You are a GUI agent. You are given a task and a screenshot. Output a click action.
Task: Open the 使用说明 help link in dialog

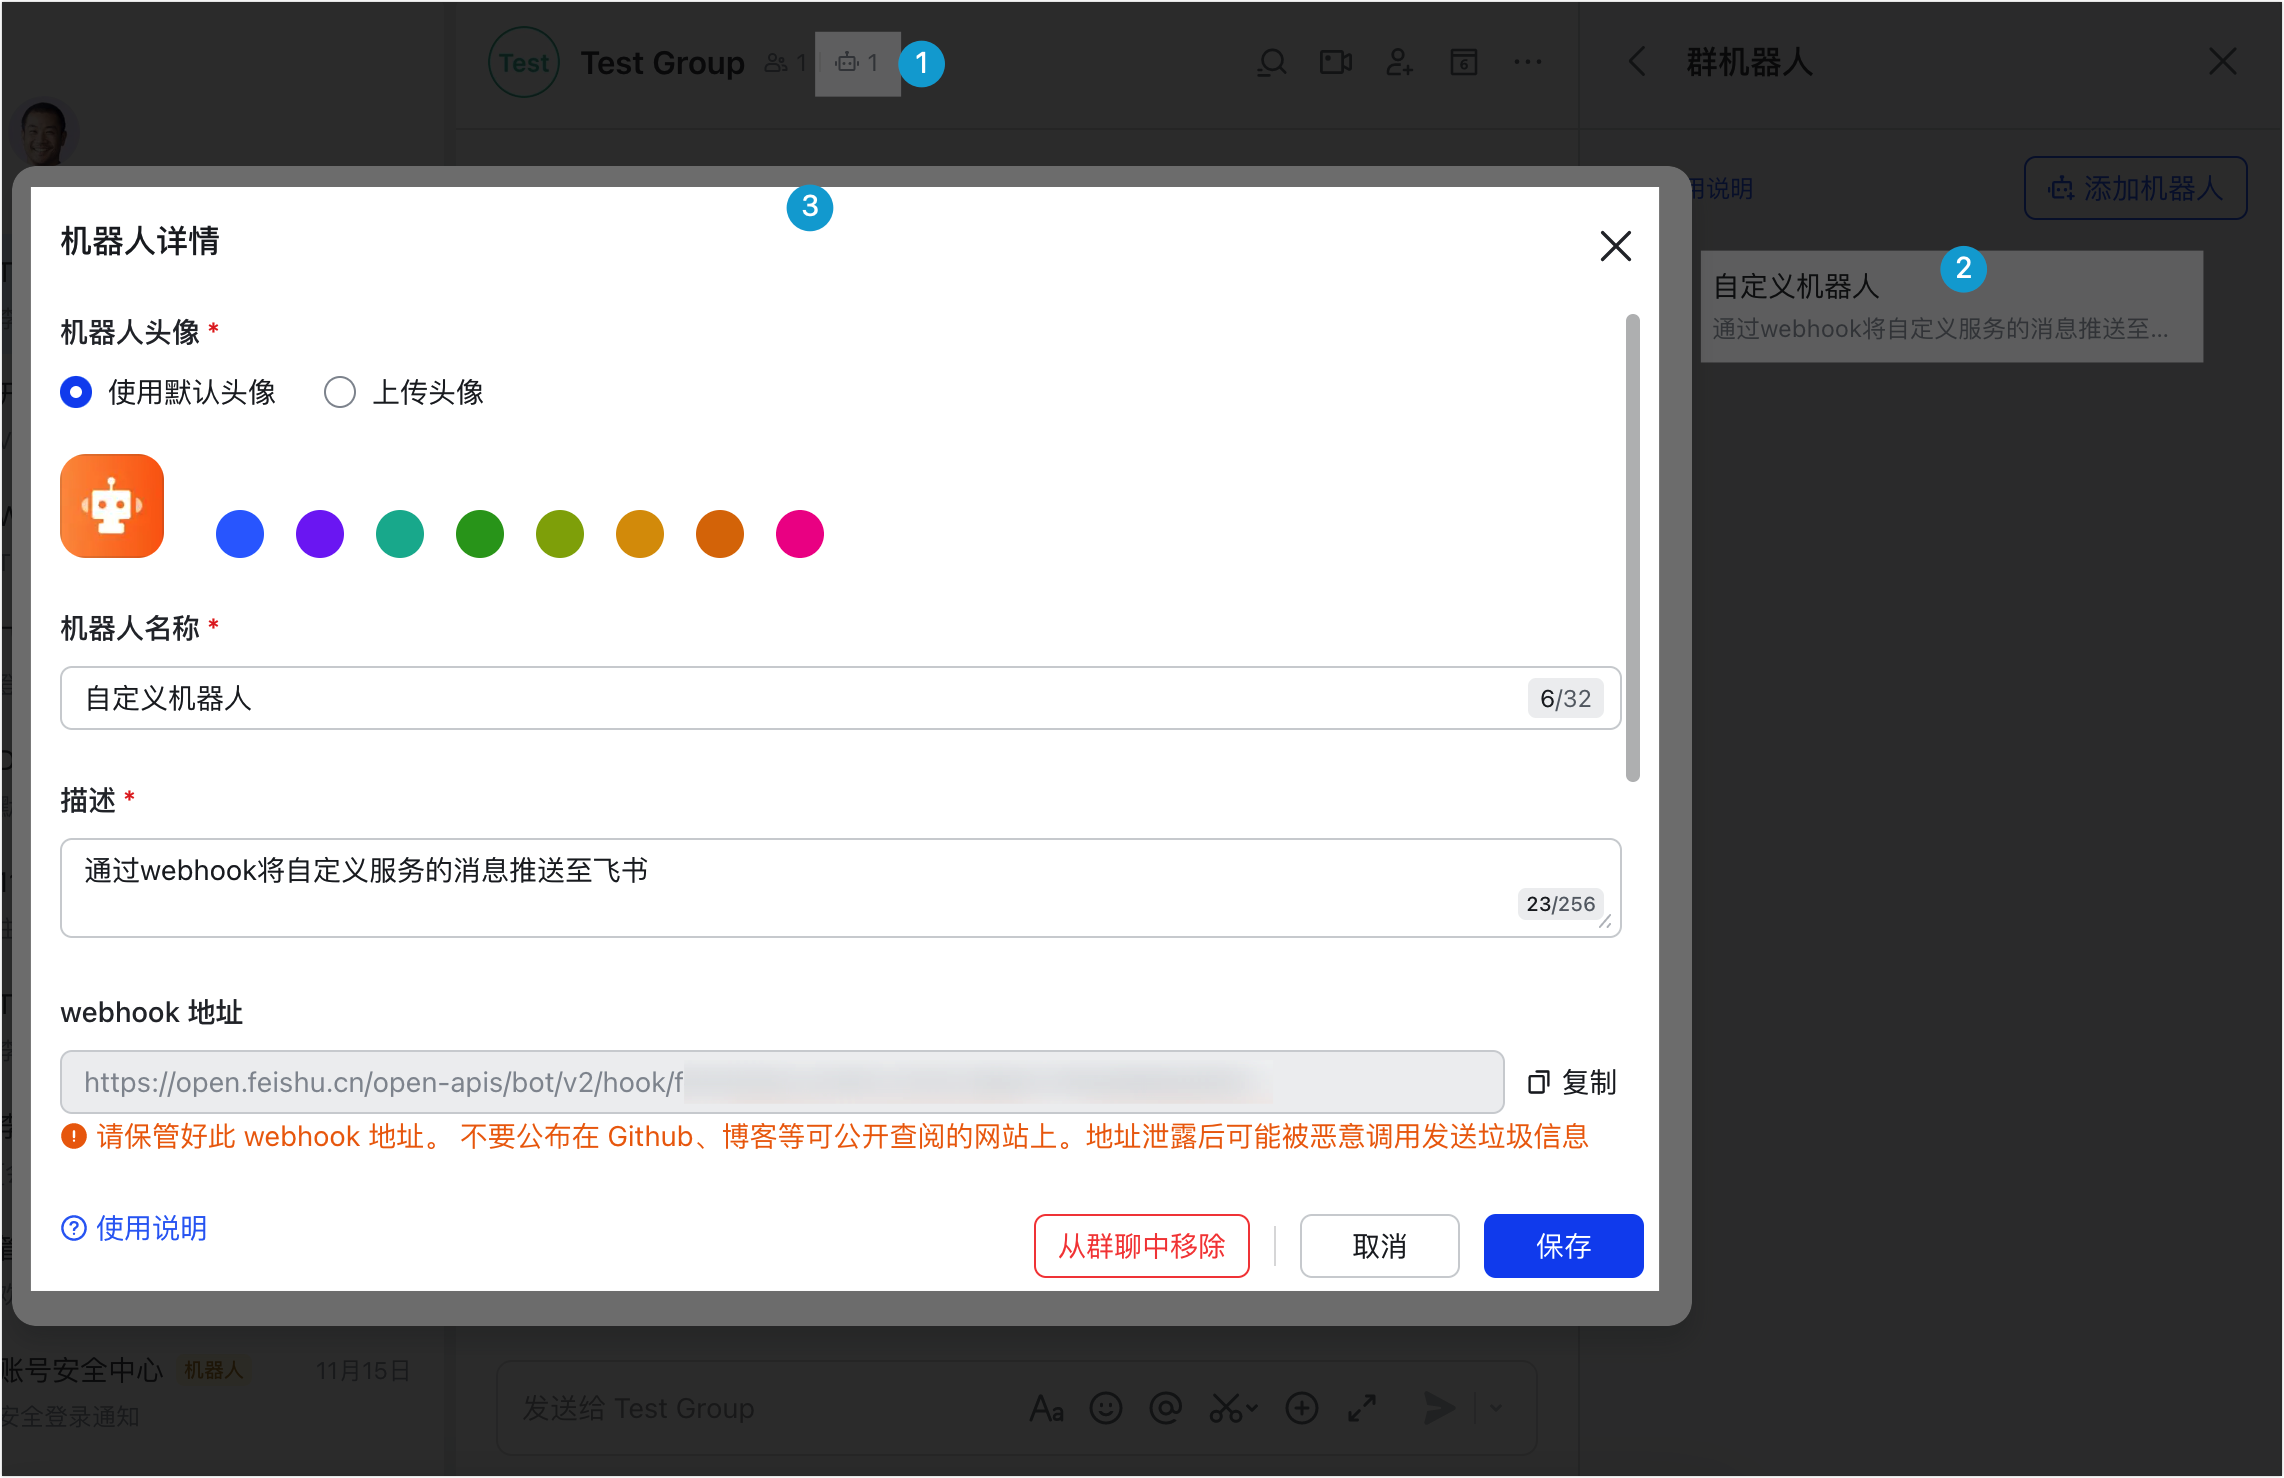134,1228
